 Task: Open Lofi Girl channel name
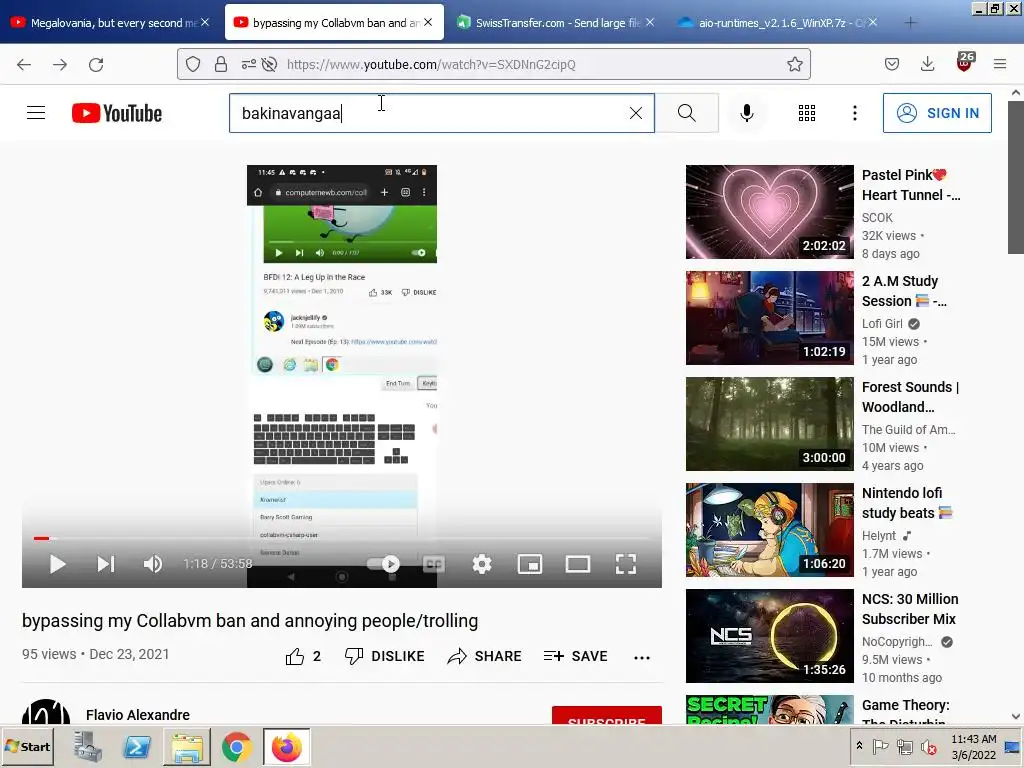pos(882,324)
